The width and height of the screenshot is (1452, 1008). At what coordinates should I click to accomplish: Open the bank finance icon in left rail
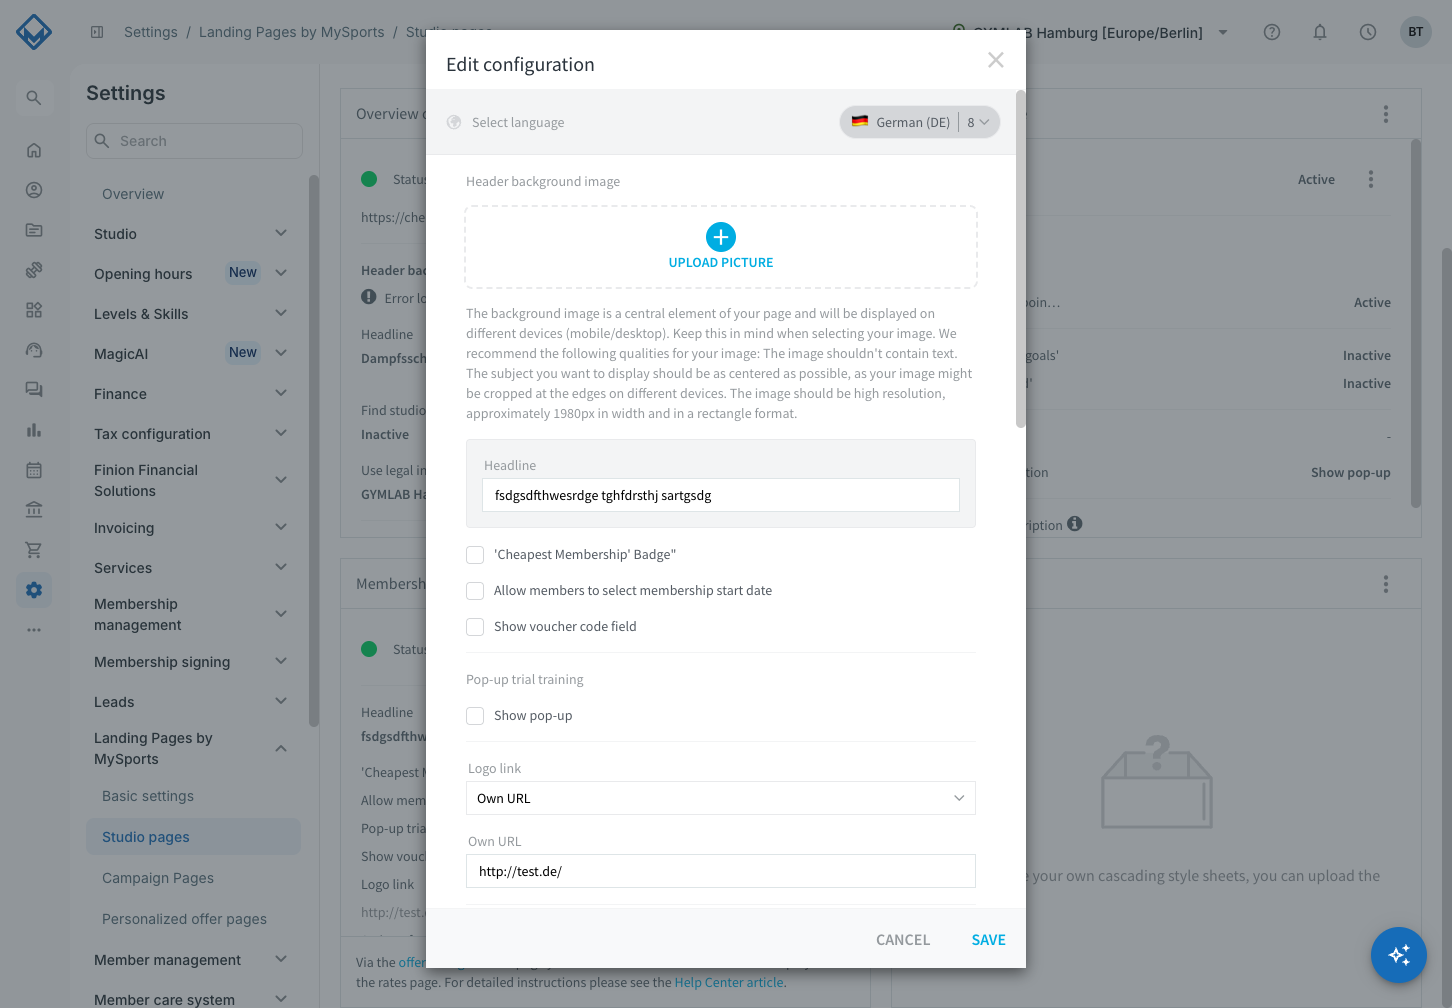click(x=34, y=510)
